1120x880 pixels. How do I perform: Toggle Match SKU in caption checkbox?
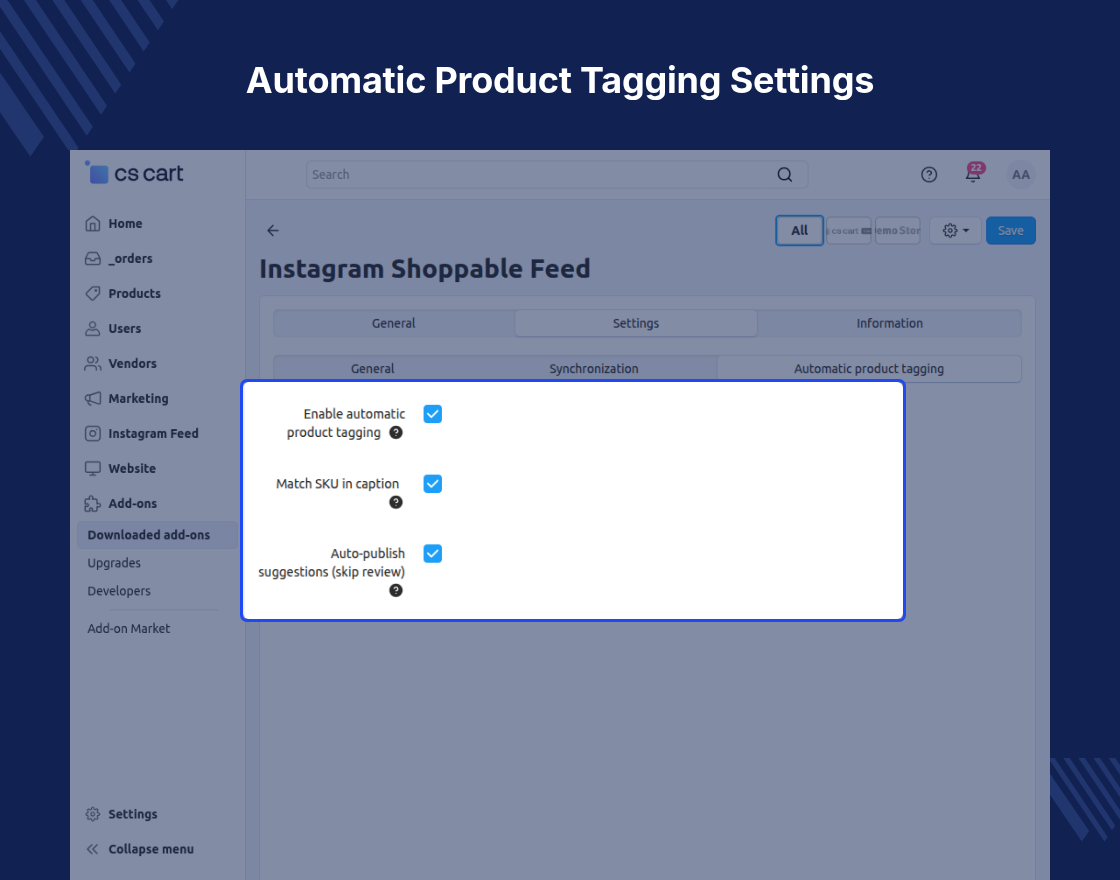[x=433, y=484]
